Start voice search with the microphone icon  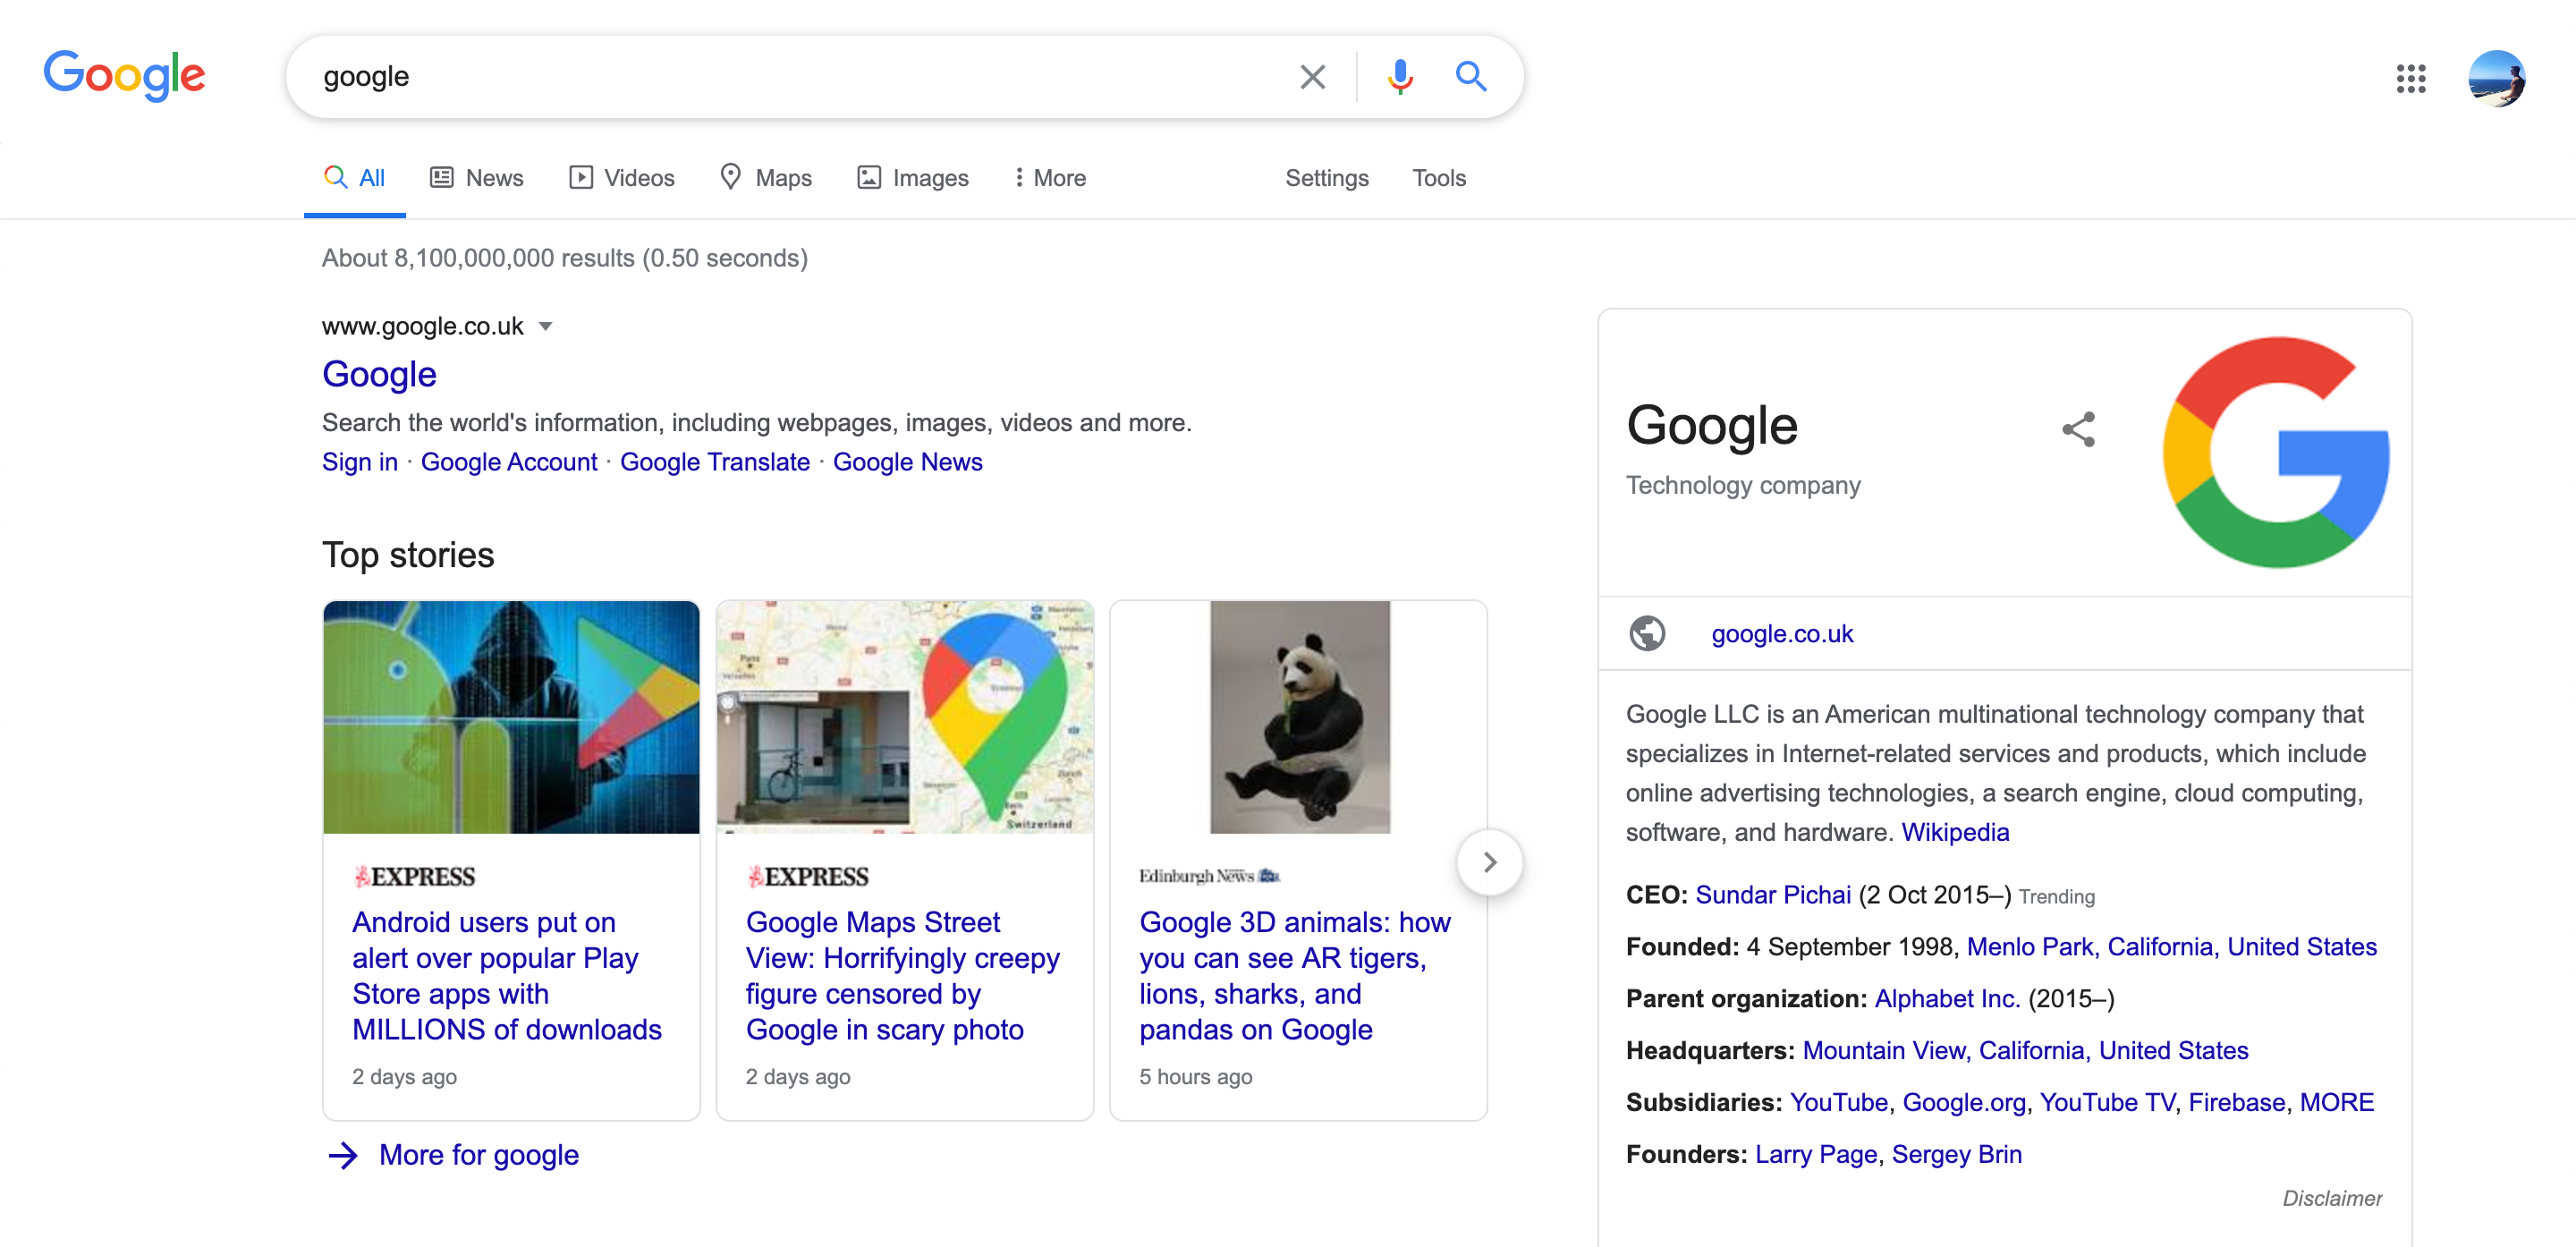pyautogui.click(x=1400, y=77)
